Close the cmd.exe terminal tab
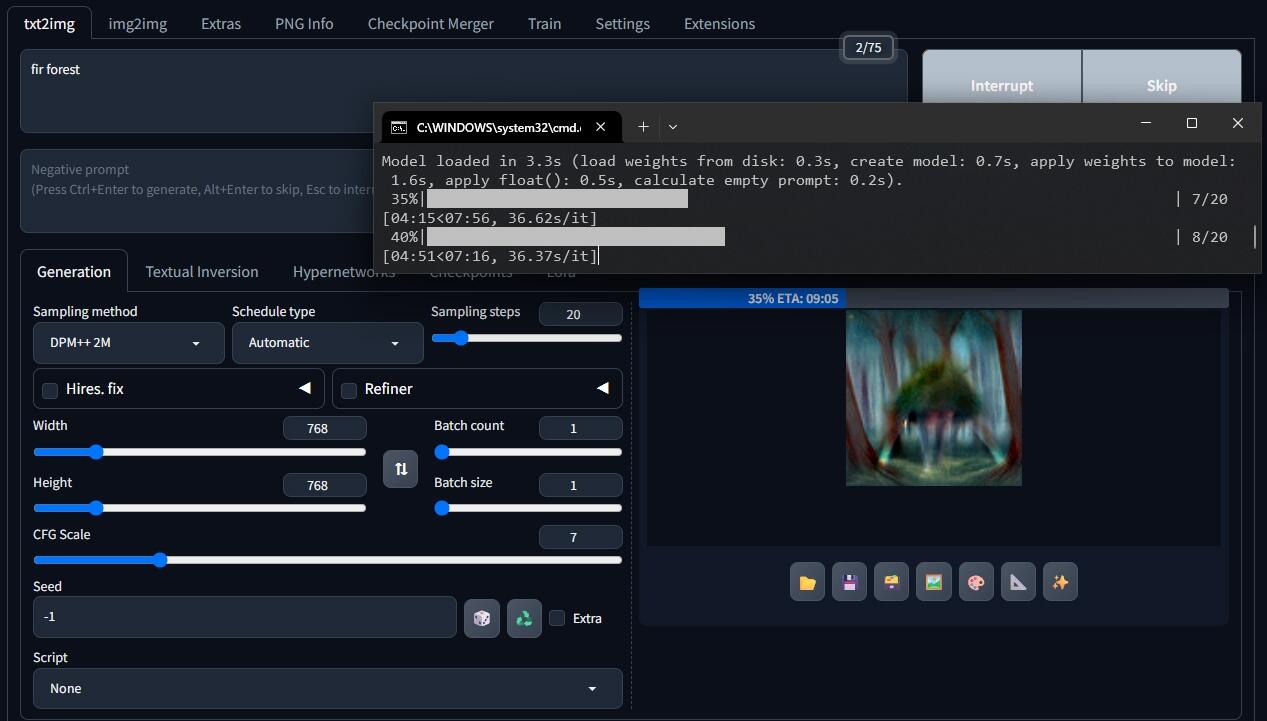Image resolution: width=1267 pixels, height=721 pixels. (600, 126)
